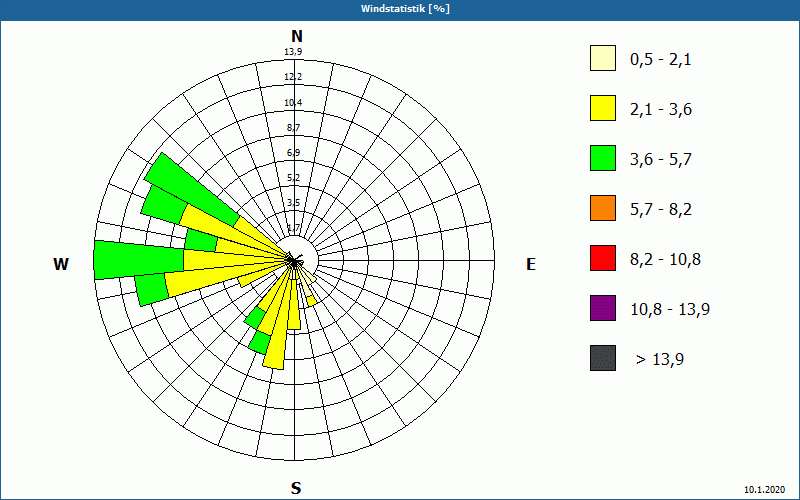The height and width of the screenshot is (500, 800).
Task: Click the "8,2 - 10,8" legend label
Action: pos(665,260)
